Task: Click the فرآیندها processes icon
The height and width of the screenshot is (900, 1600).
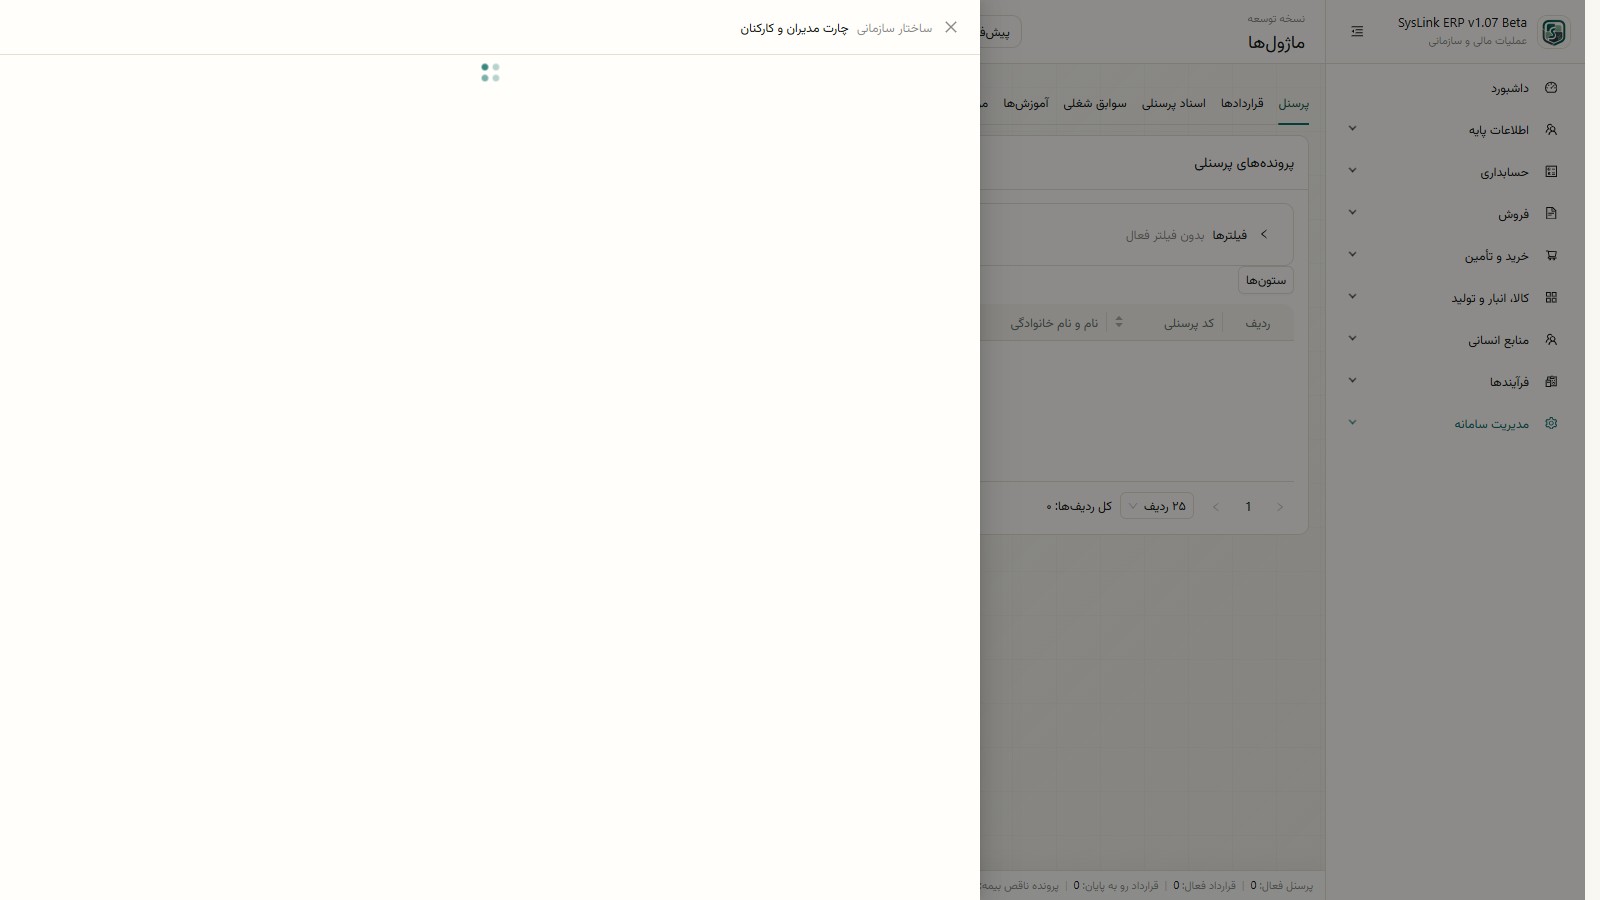Action: pyautogui.click(x=1551, y=382)
